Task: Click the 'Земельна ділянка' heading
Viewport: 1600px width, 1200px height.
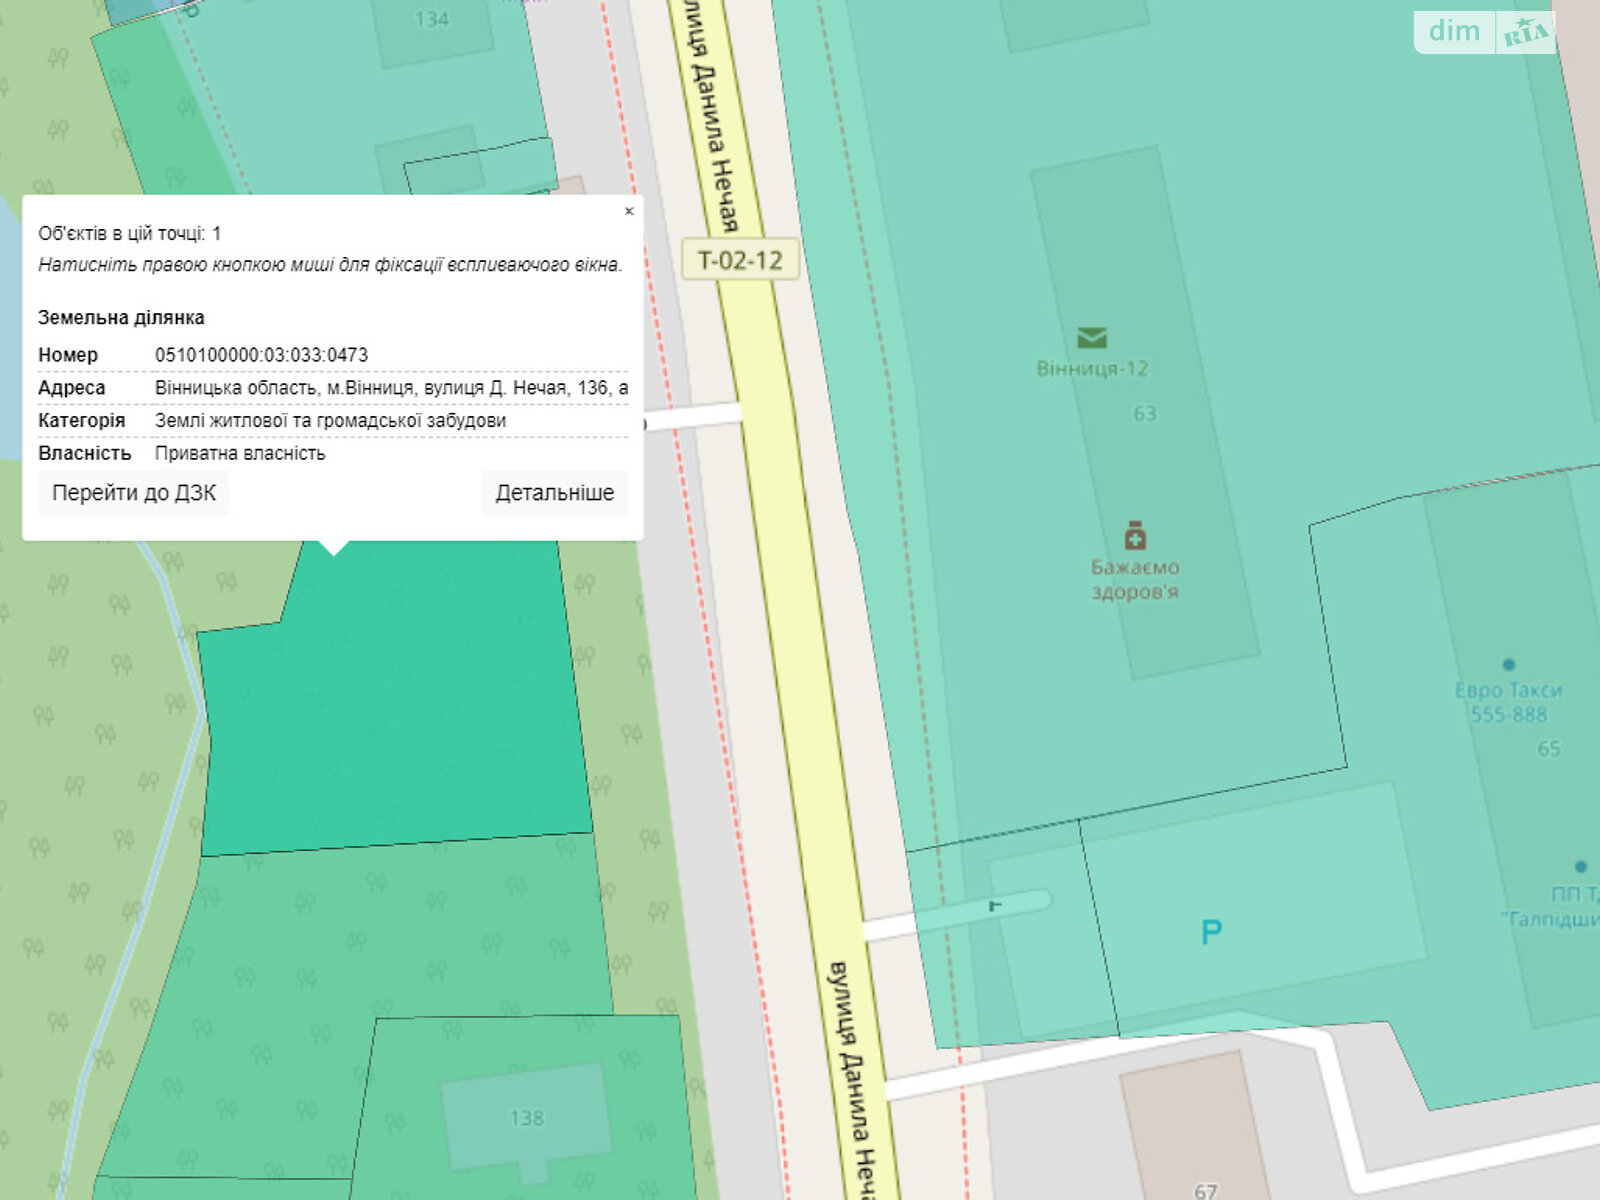Action: 121,318
